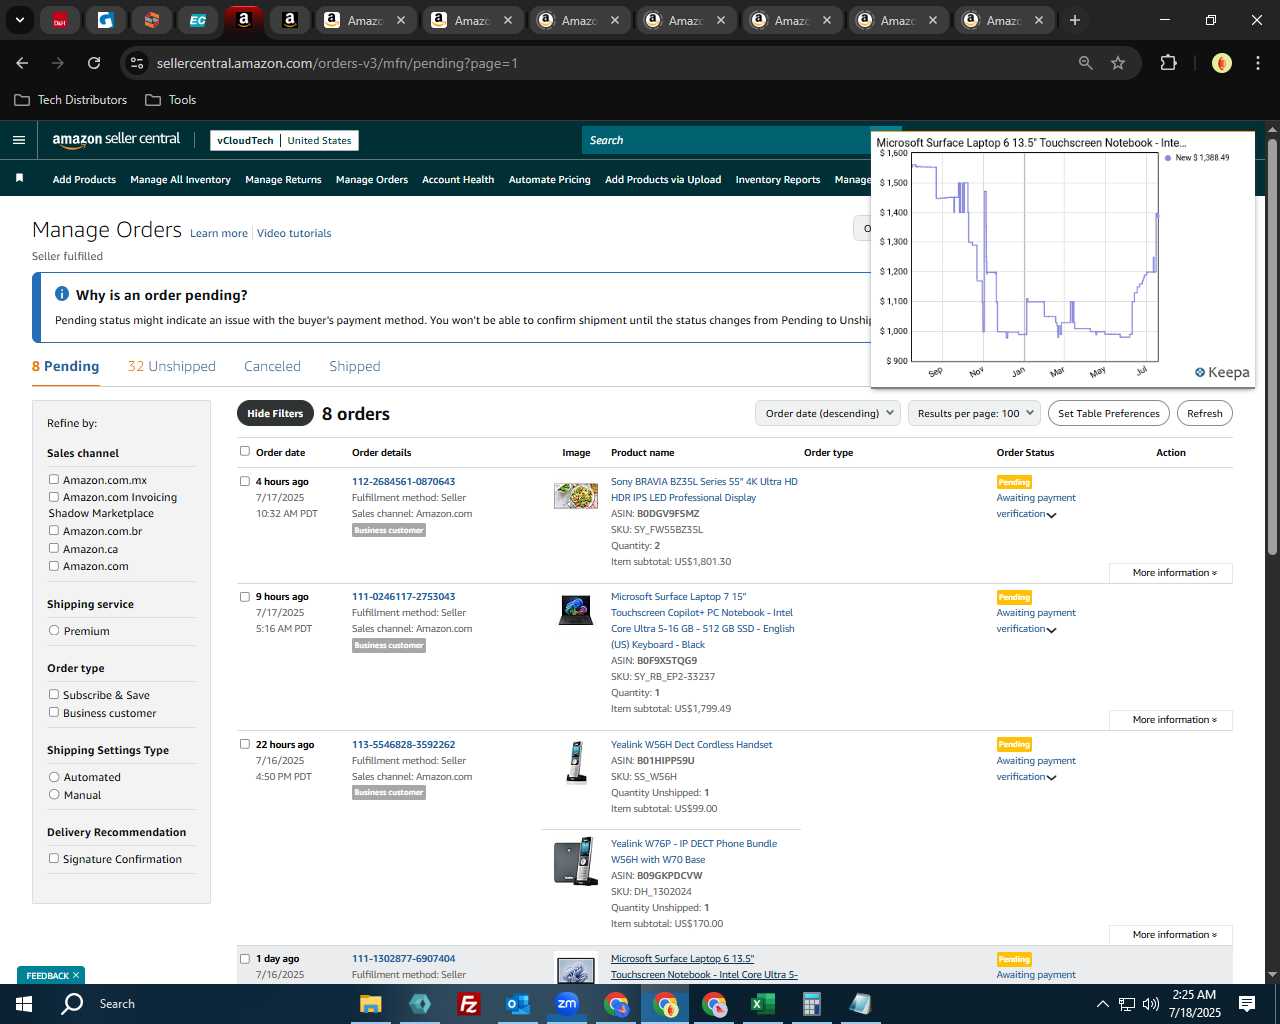This screenshot has width=1280, height=1024.
Task: Reload the page with browser refresh icon
Action: point(94,63)
